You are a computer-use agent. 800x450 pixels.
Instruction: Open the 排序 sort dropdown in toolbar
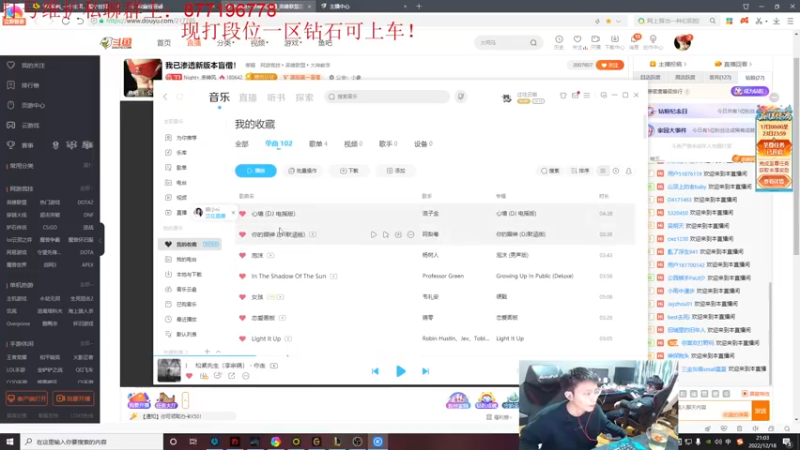(580, 171)
